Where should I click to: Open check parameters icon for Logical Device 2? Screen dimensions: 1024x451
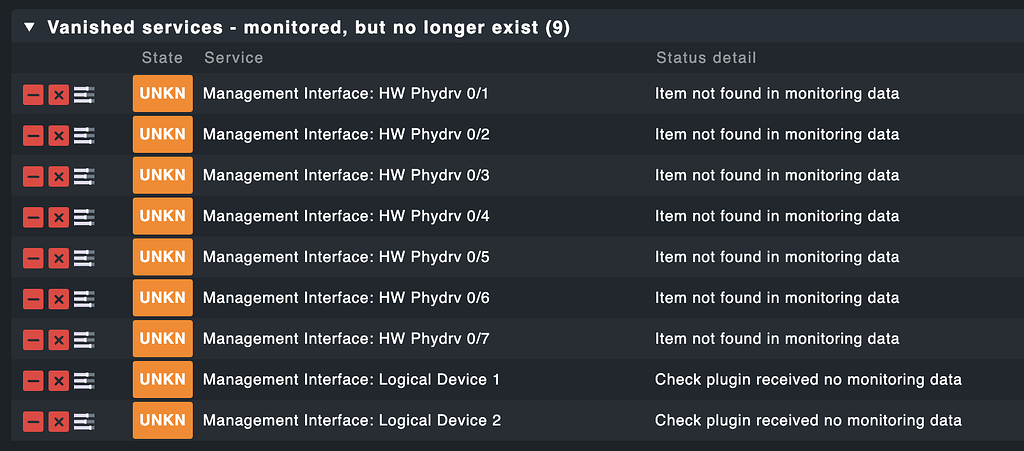(x=85, y=422)
